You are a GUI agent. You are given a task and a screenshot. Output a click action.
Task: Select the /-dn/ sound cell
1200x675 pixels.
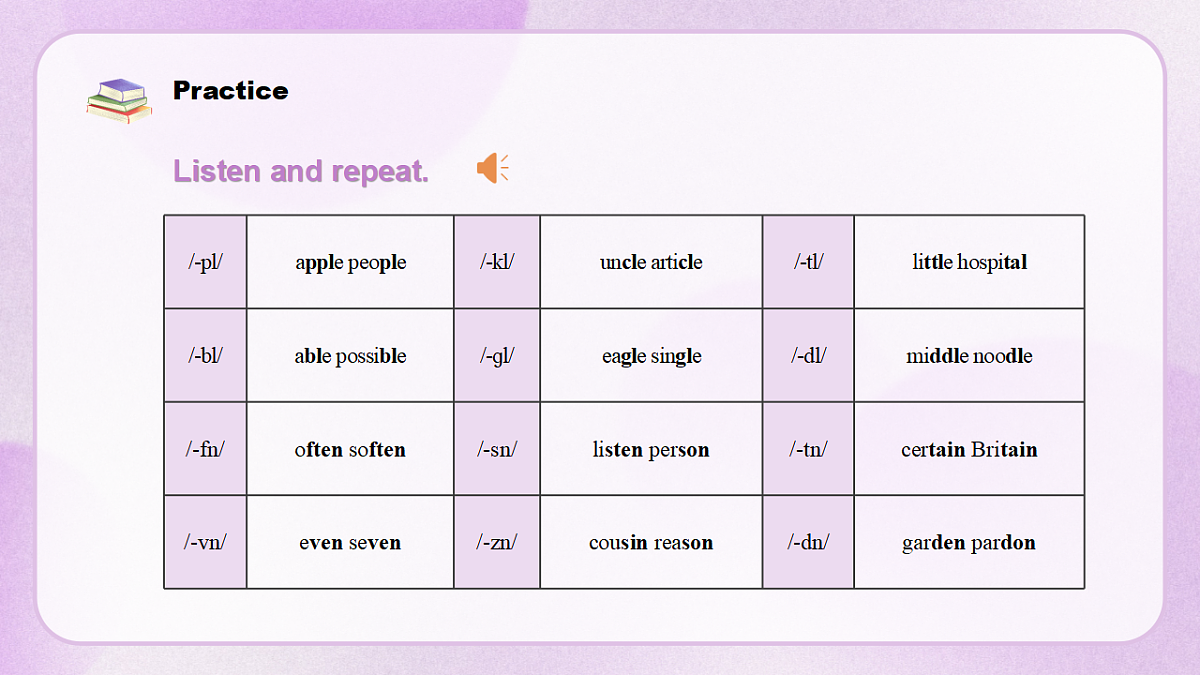808,542
